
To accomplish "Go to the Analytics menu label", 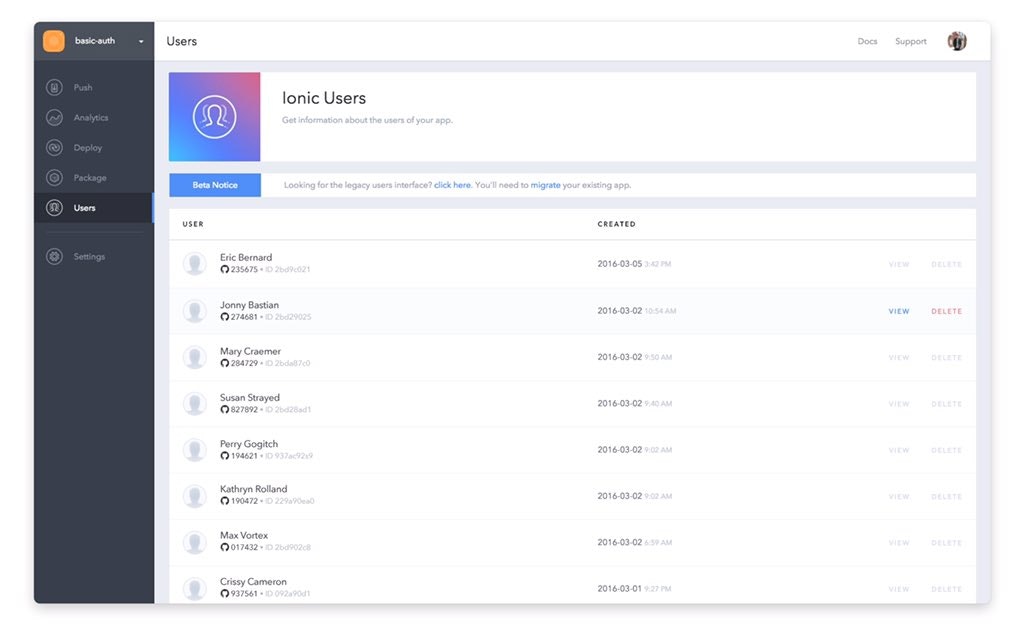I will [x=91, y=118].
